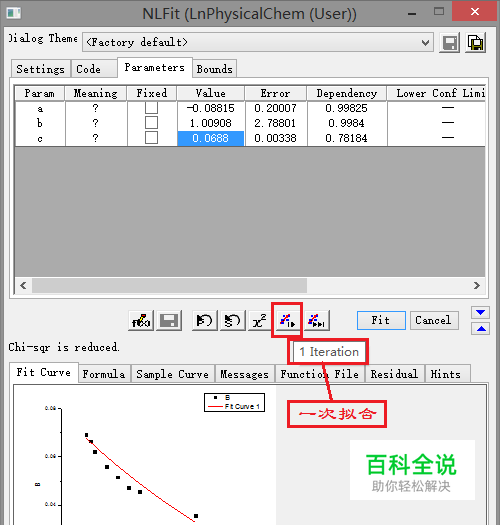Click the Save Theme As icon
Screen dimensions: 500x525
(x=476, y=43)
